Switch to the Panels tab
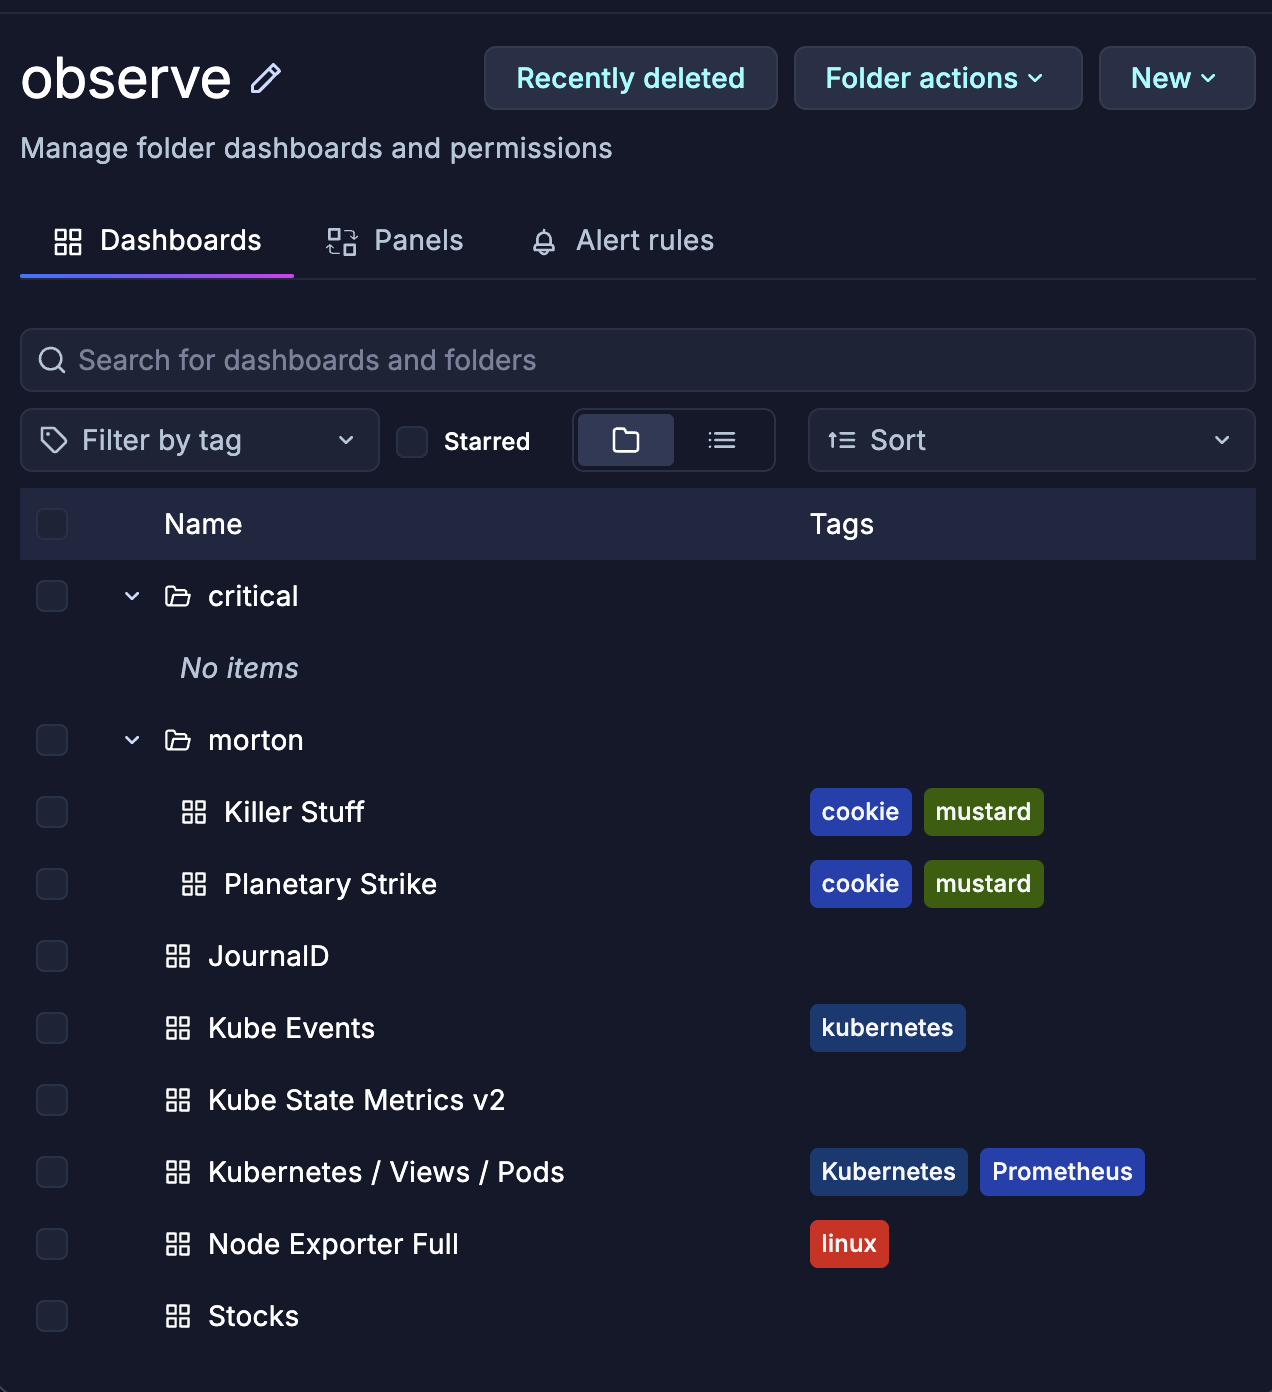Viewport: 1272px width, 1392px height. click(395, 241)
